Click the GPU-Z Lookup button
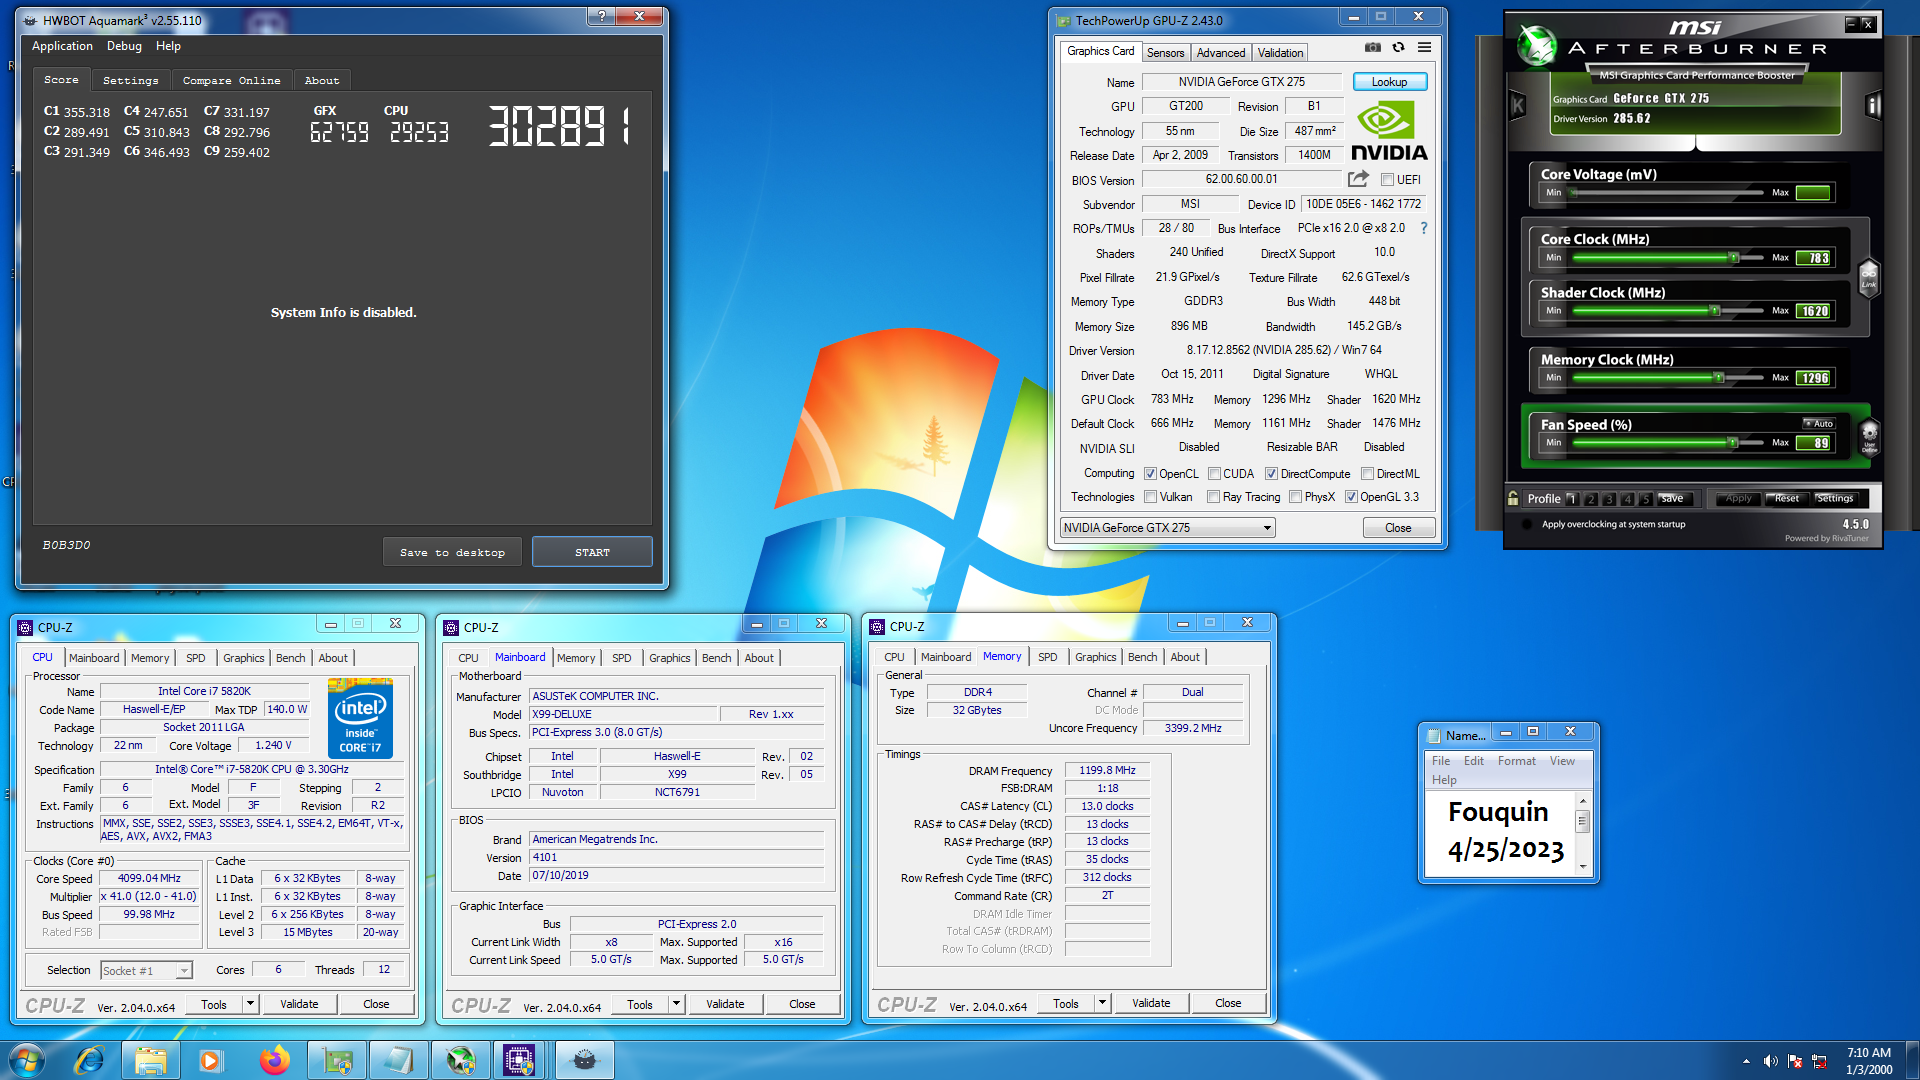 [1389, 82]
